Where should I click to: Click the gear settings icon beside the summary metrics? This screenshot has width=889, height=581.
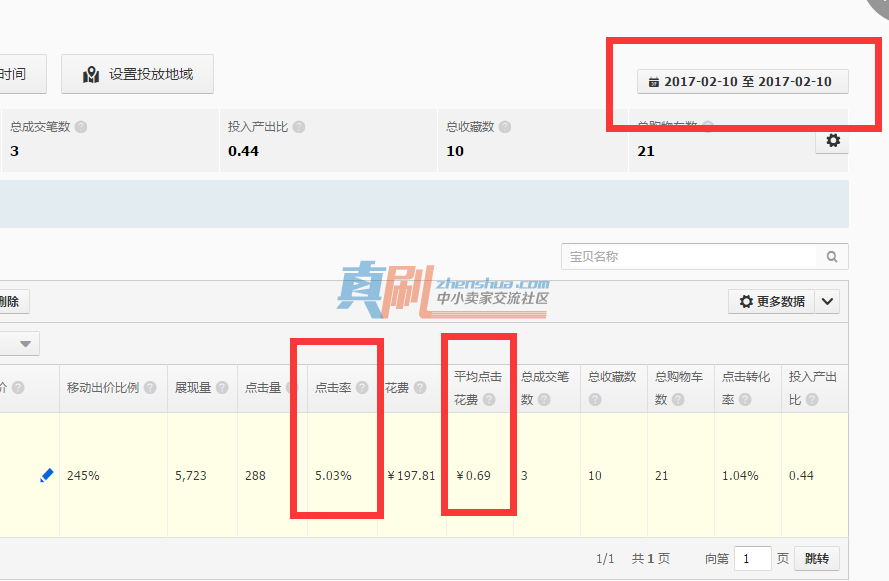[833, 140]
